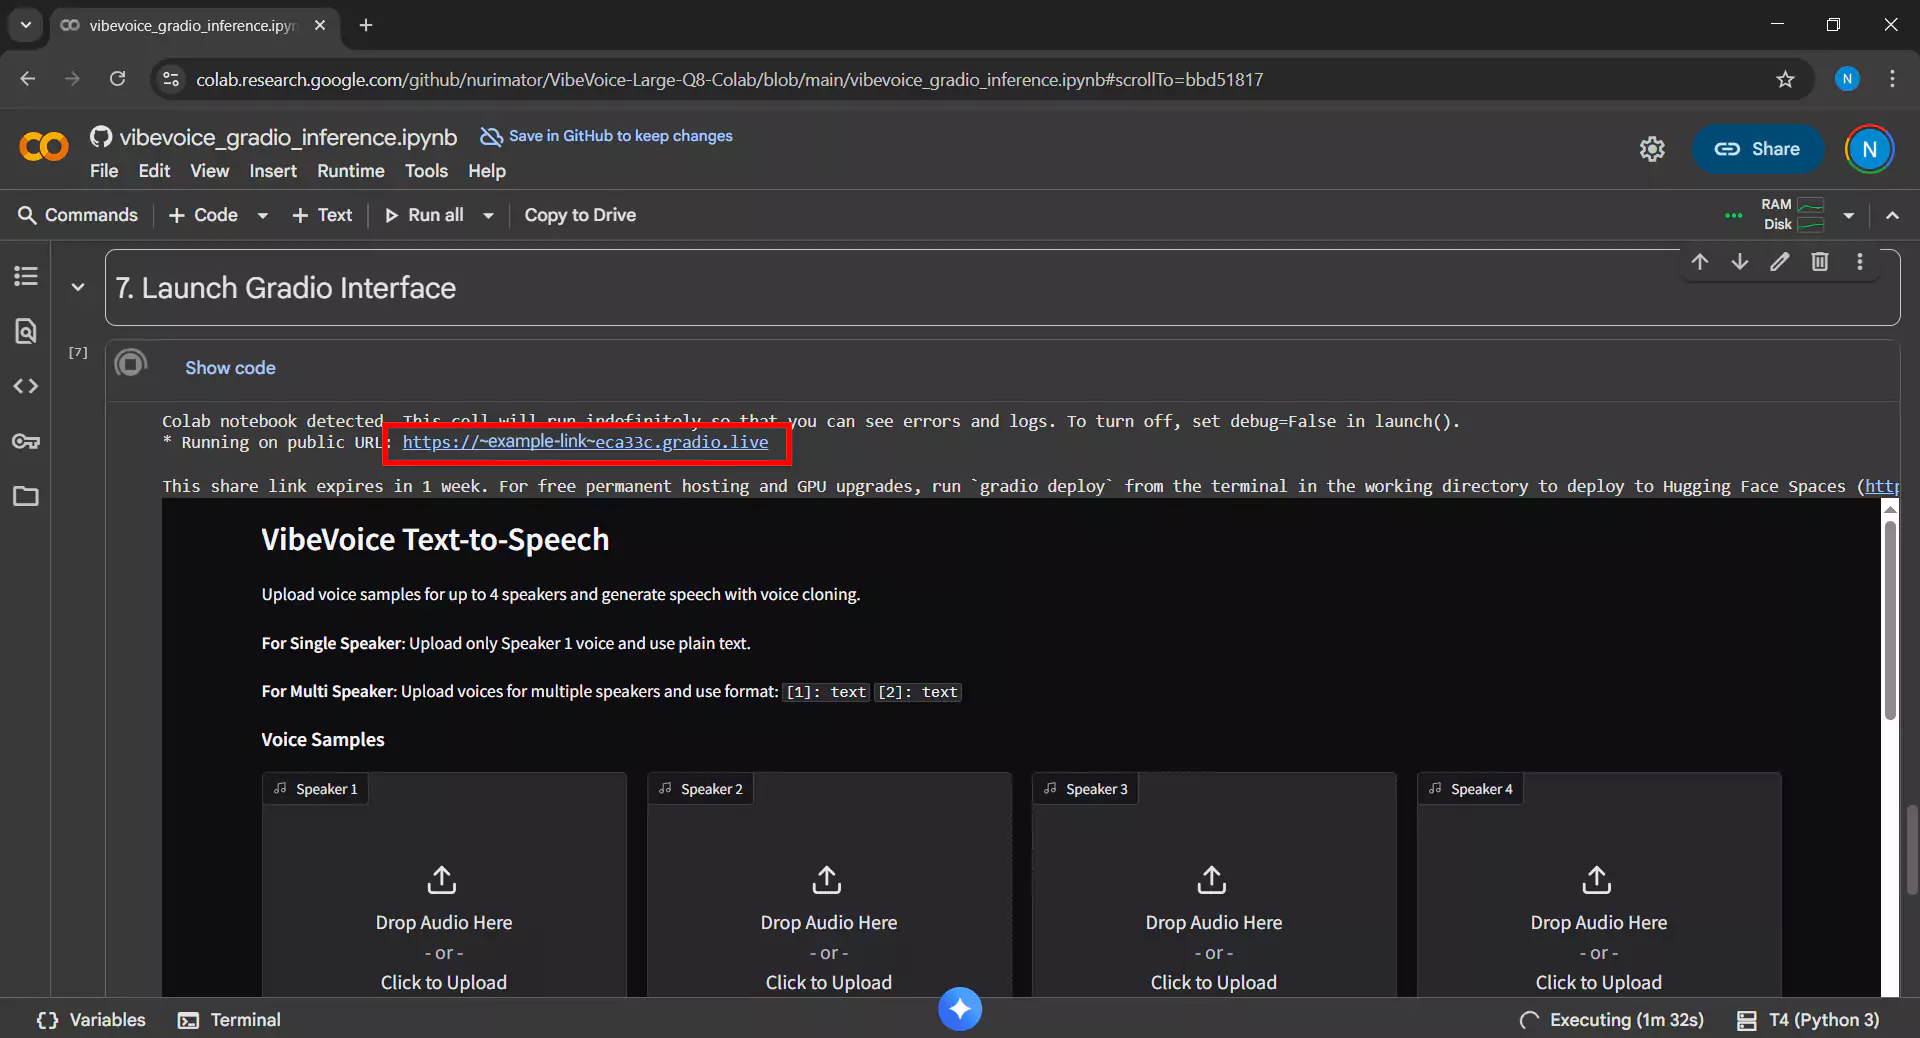Open the table of contents sidebar
This screenshot has width=1920, height=1038.
coord(26,276)
